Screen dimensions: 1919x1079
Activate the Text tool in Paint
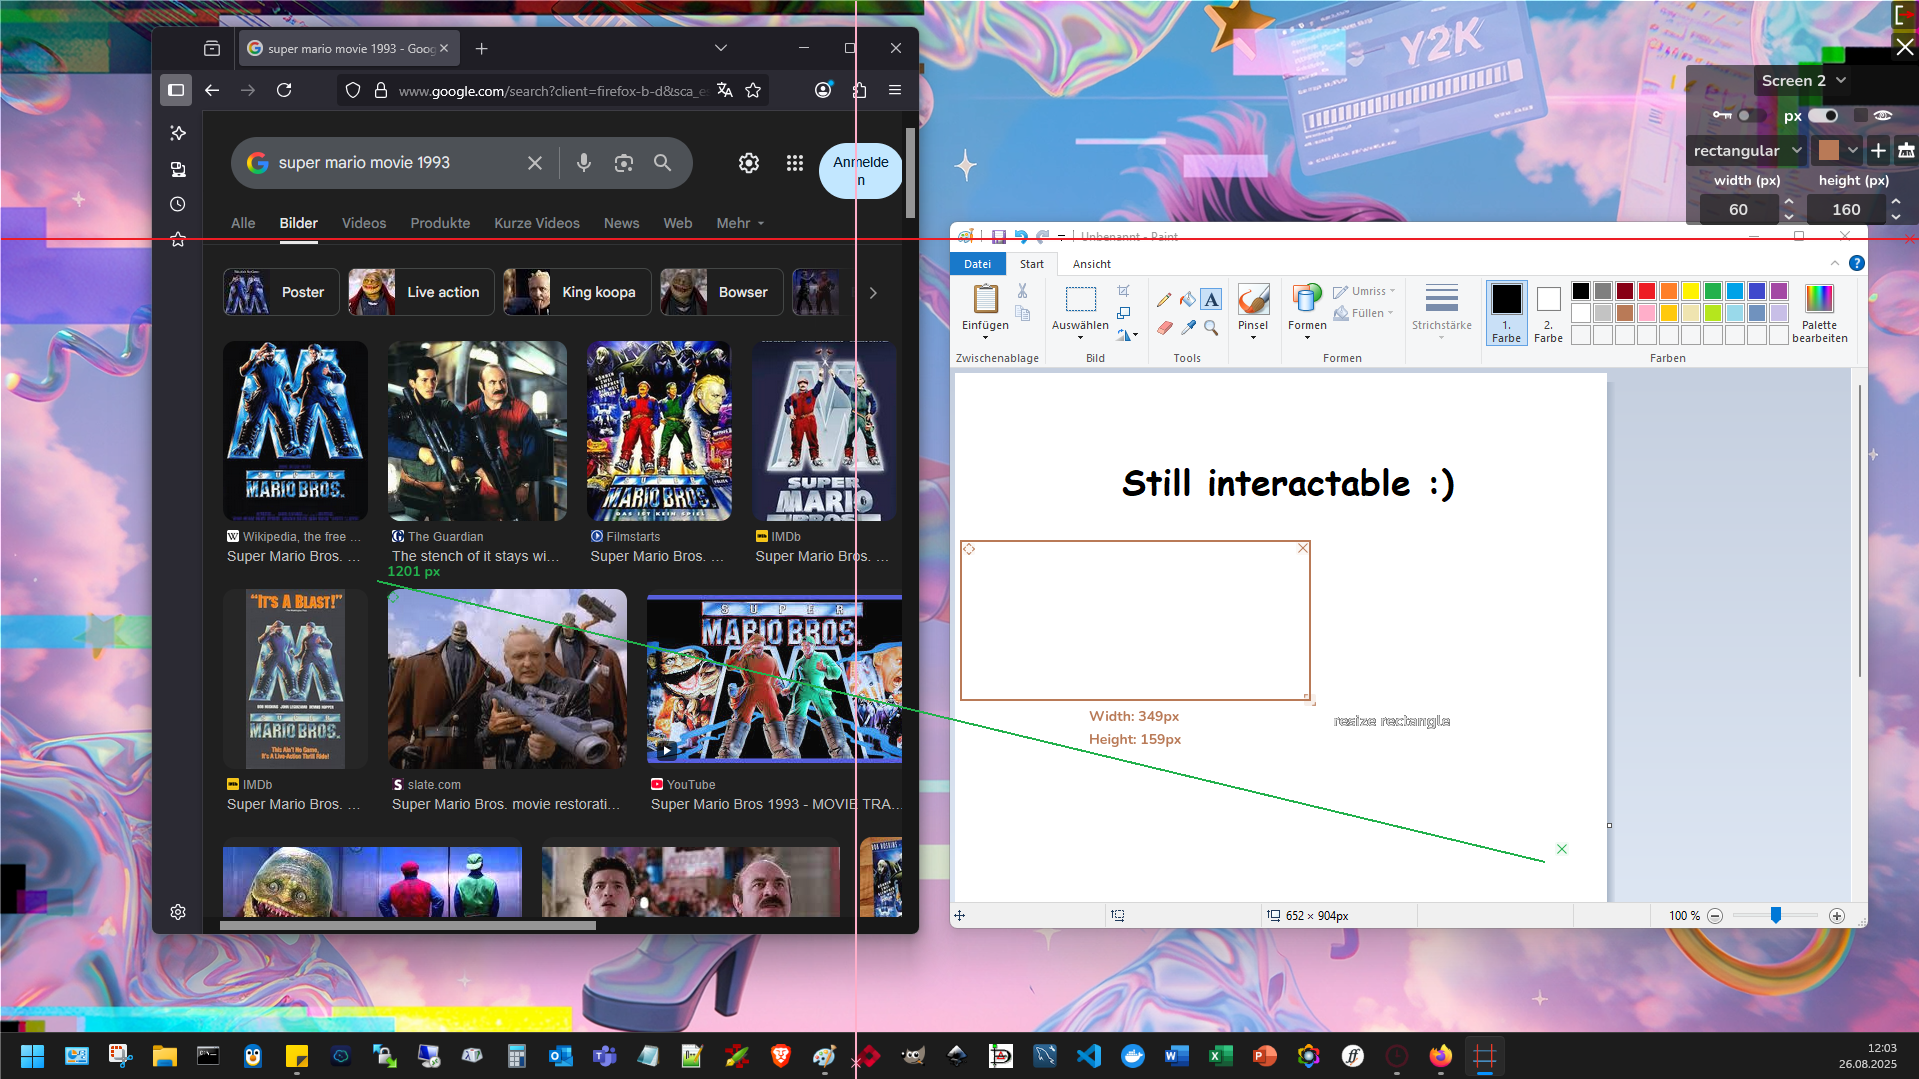(1211, 299)
